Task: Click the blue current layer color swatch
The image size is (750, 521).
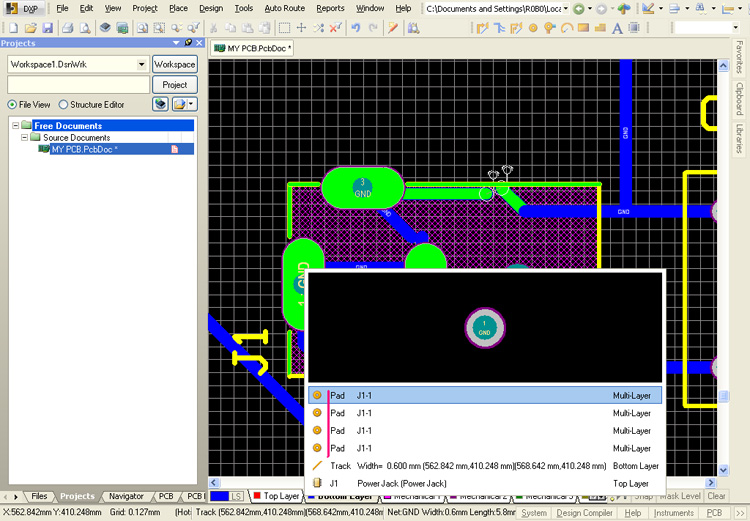Action: (x=220, y=496)
